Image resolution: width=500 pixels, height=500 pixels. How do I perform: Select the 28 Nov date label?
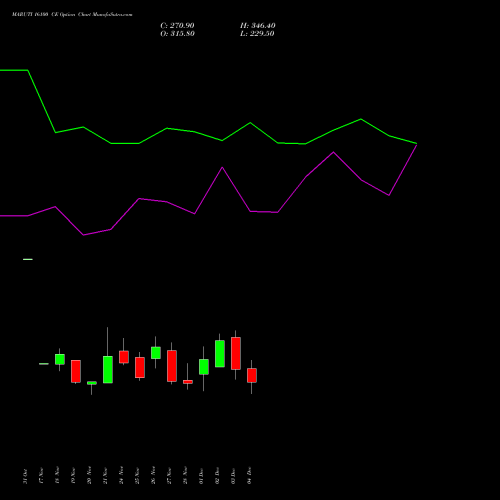pos(185,476)
